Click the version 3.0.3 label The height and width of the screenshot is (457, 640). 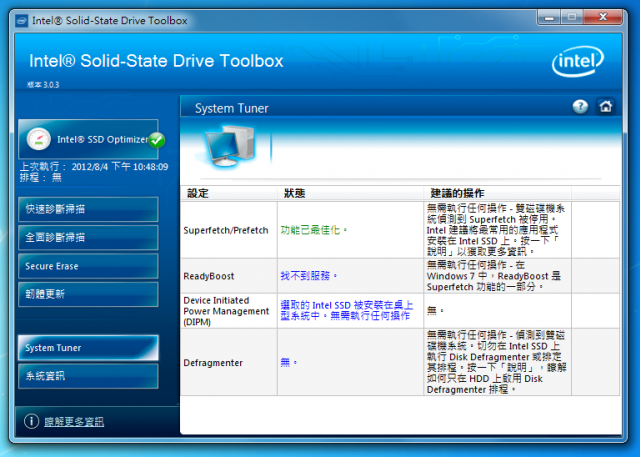[x=43, y=85]
